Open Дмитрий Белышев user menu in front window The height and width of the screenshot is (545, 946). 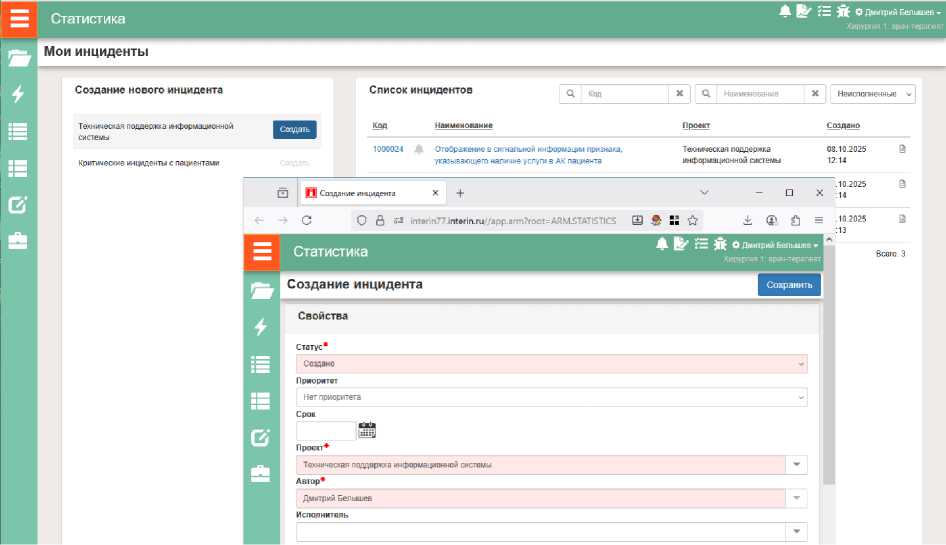click(x=775, y=245)
